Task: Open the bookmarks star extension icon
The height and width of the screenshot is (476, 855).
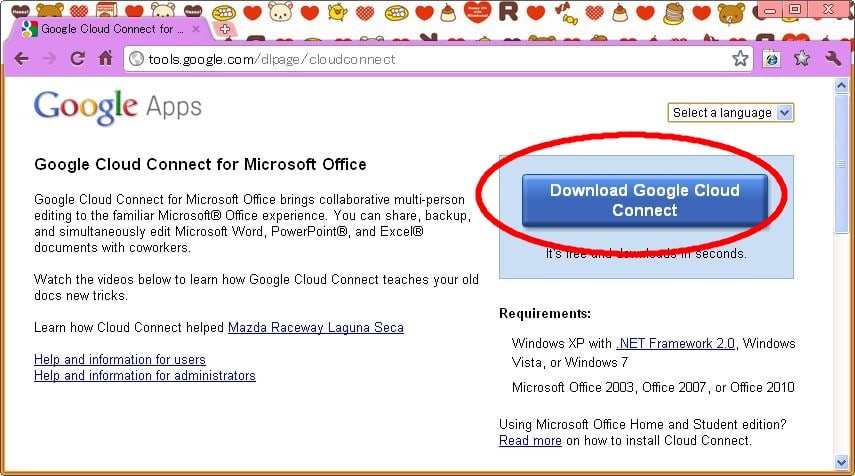Action: tap(802, 58)
